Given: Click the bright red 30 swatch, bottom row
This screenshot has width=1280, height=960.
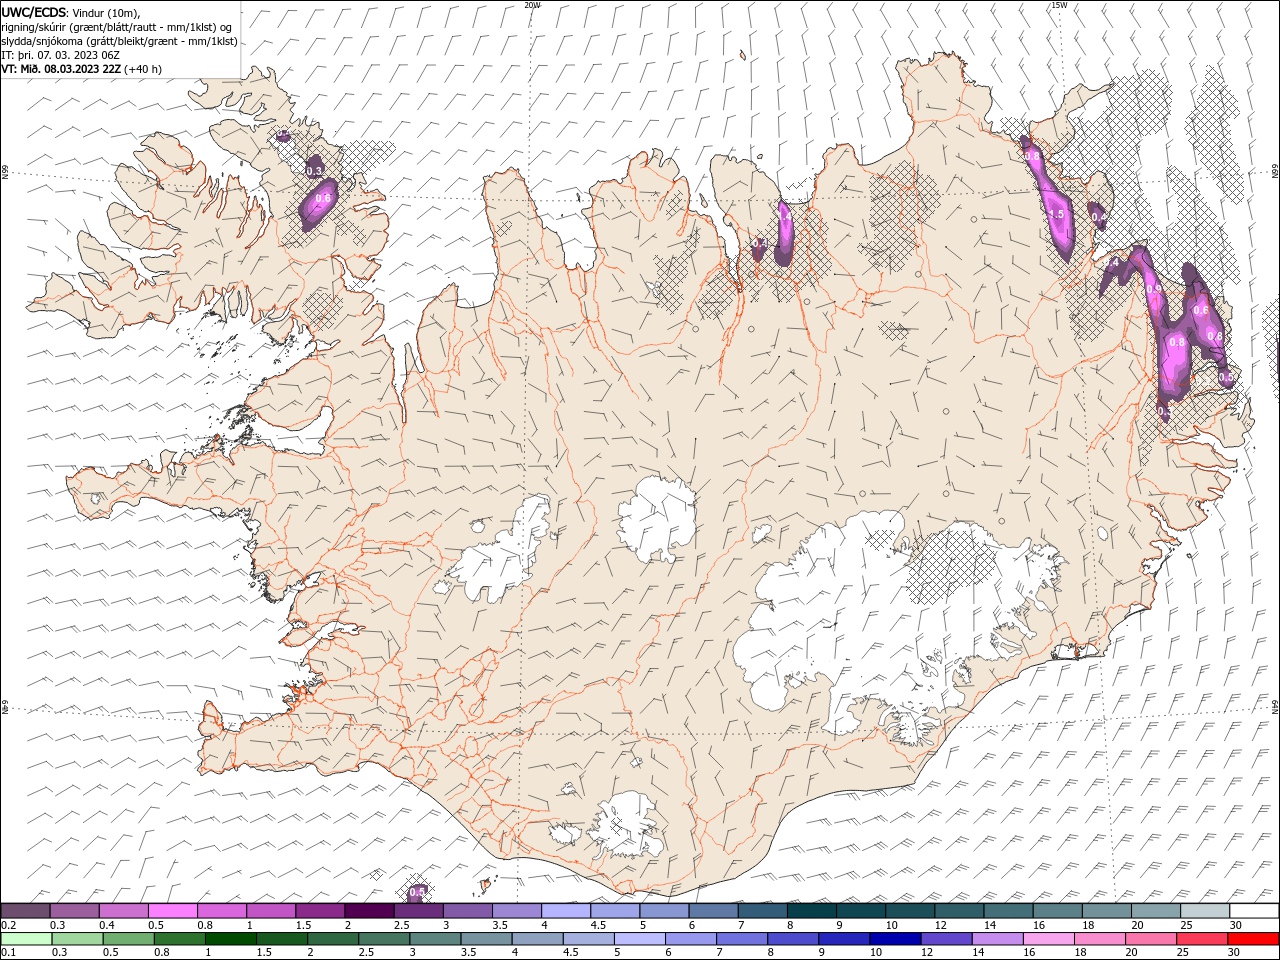Looking at the screenshot, I should [x=1253, y=939].
